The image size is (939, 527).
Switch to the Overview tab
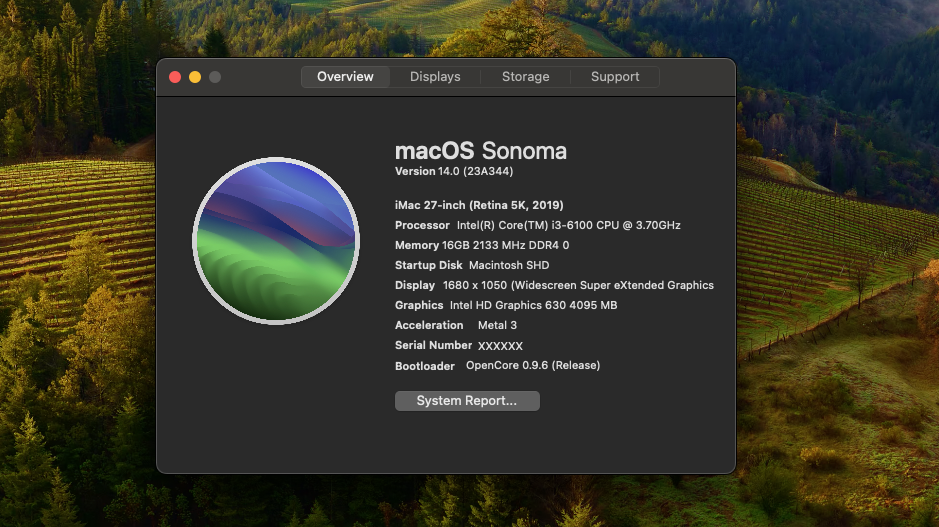(x=345, y=77)
